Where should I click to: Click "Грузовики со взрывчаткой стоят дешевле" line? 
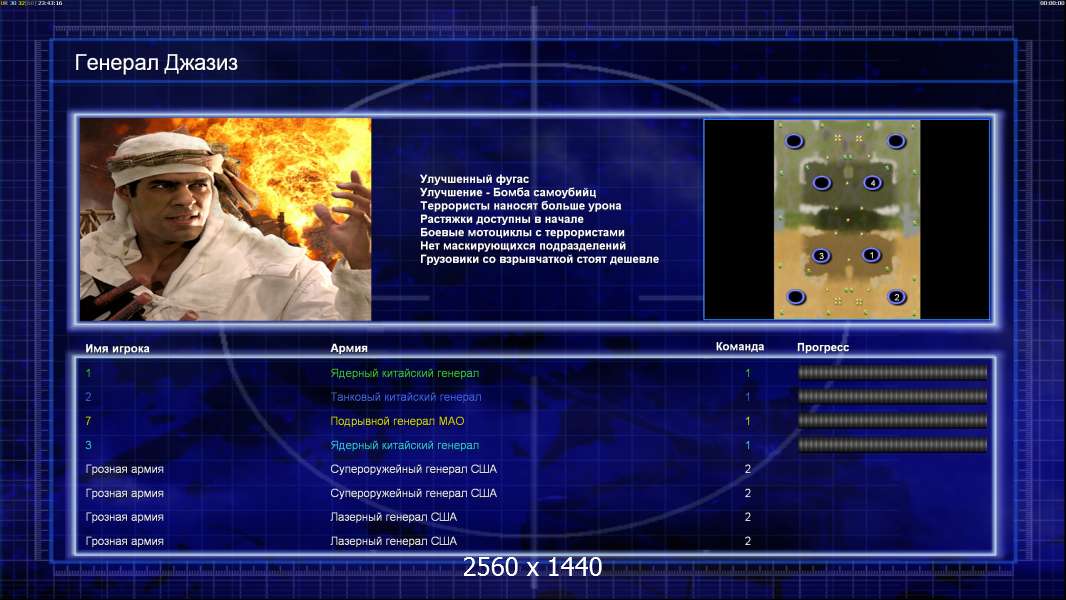(539, 259)
